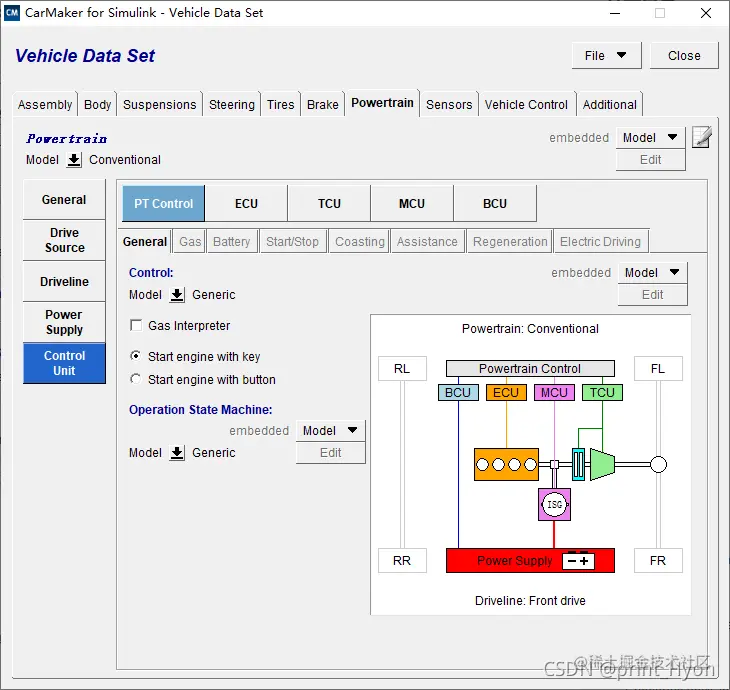Click the battery symbol on Power Supply
Viewport: 730px width, 690px height.
coord(578,561)
